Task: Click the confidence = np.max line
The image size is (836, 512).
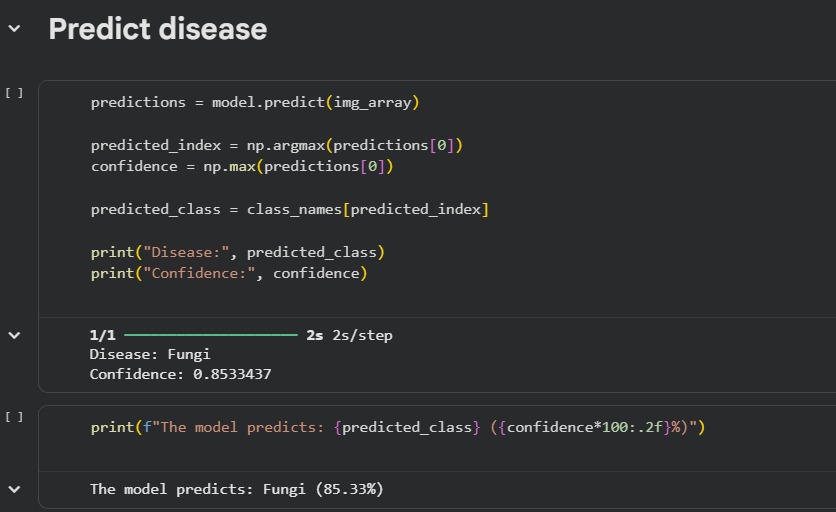Action: [242, 166]
